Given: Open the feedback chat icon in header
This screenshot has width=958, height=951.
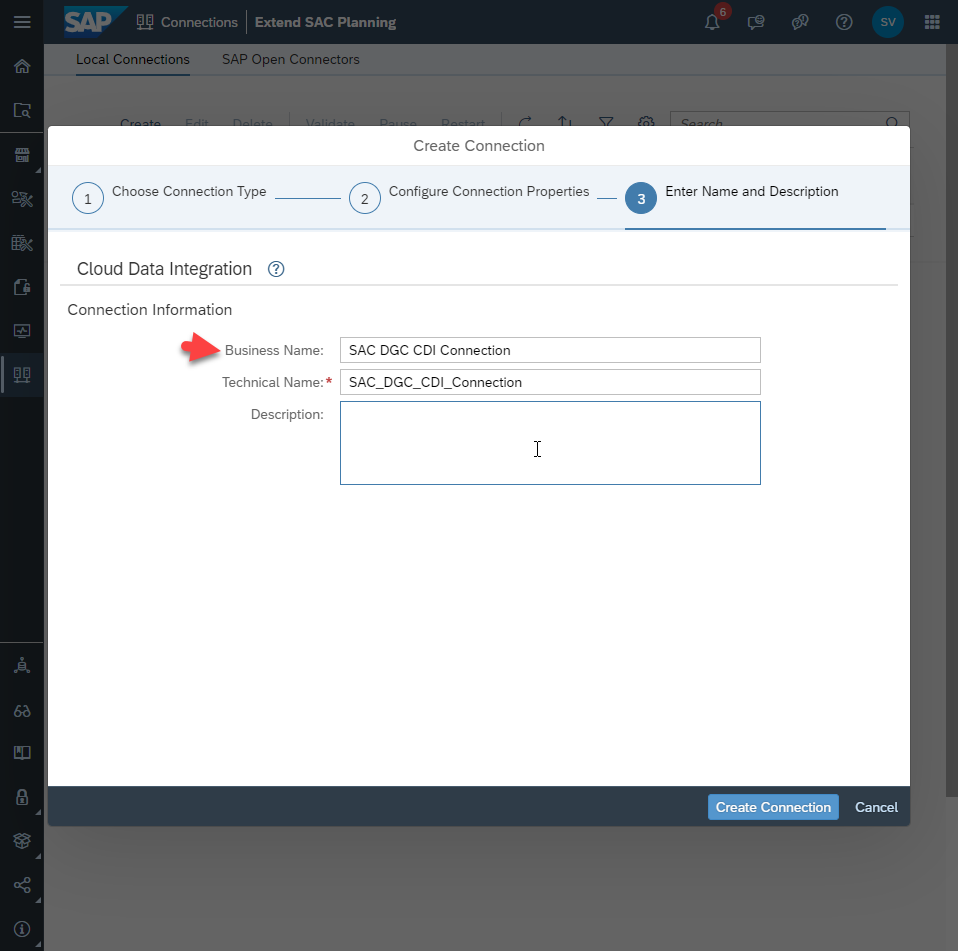Looking at the screenshot, I should point(756,23).
